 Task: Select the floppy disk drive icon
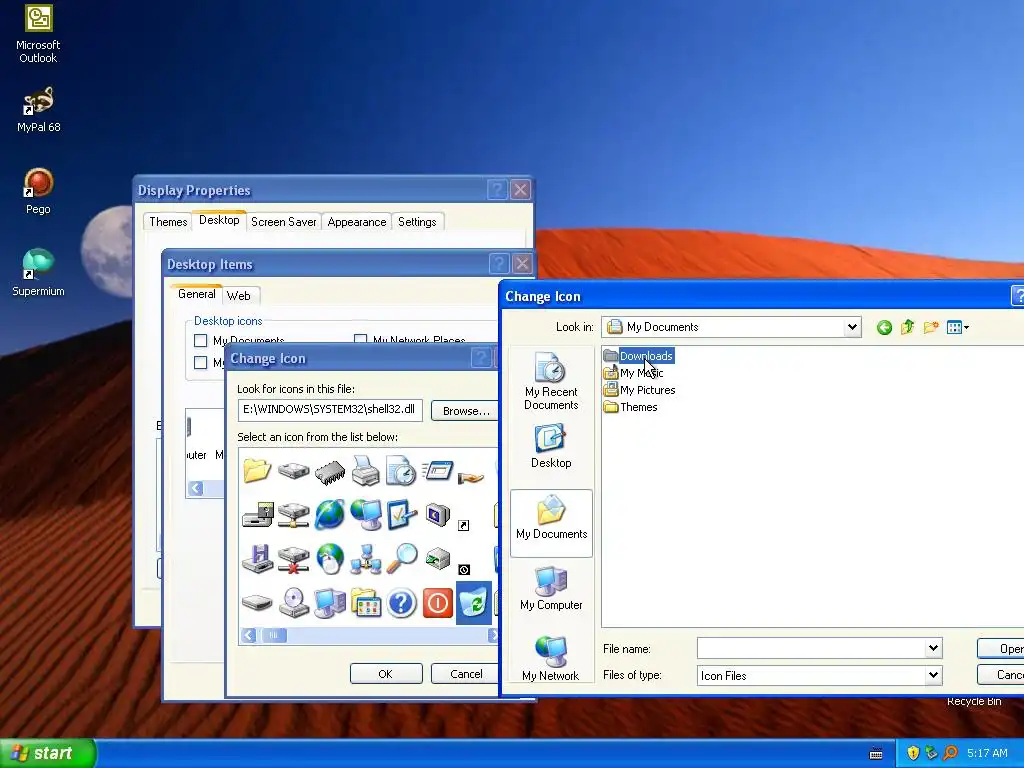(257, 559)
